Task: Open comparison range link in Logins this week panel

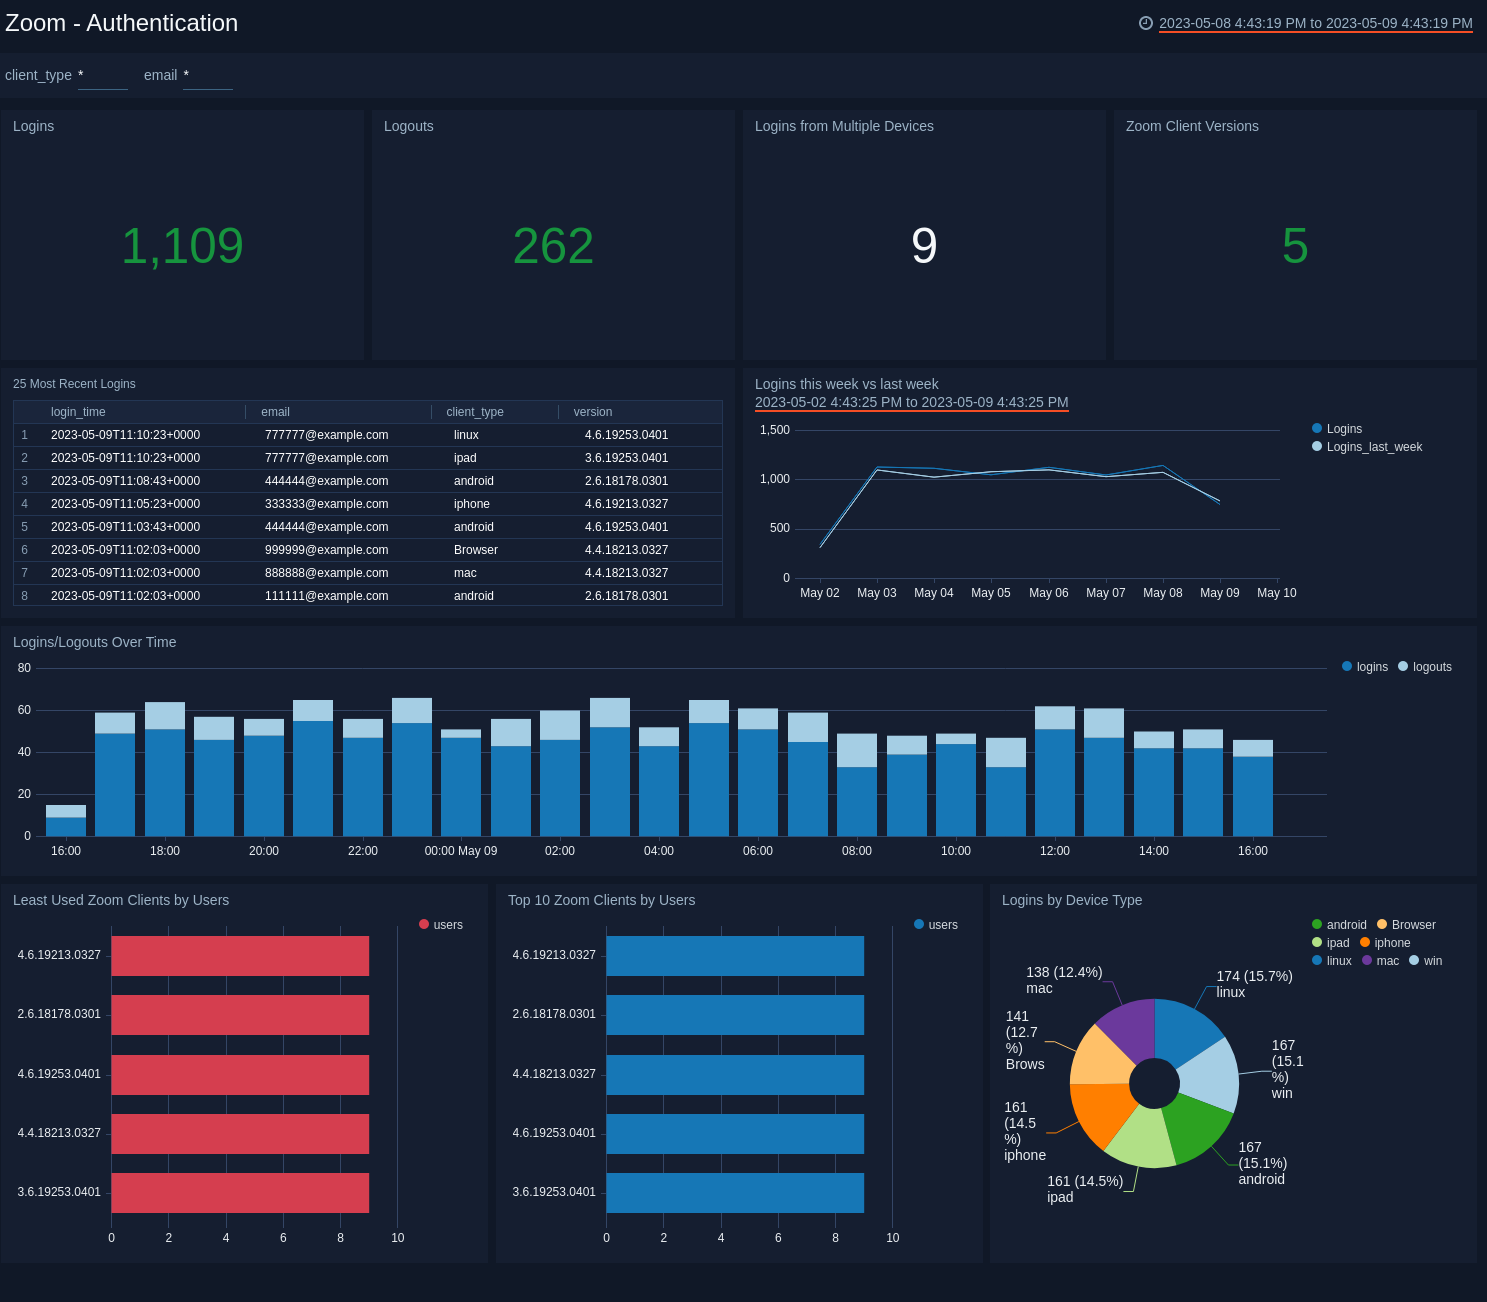Action: (x=911, y=402)
